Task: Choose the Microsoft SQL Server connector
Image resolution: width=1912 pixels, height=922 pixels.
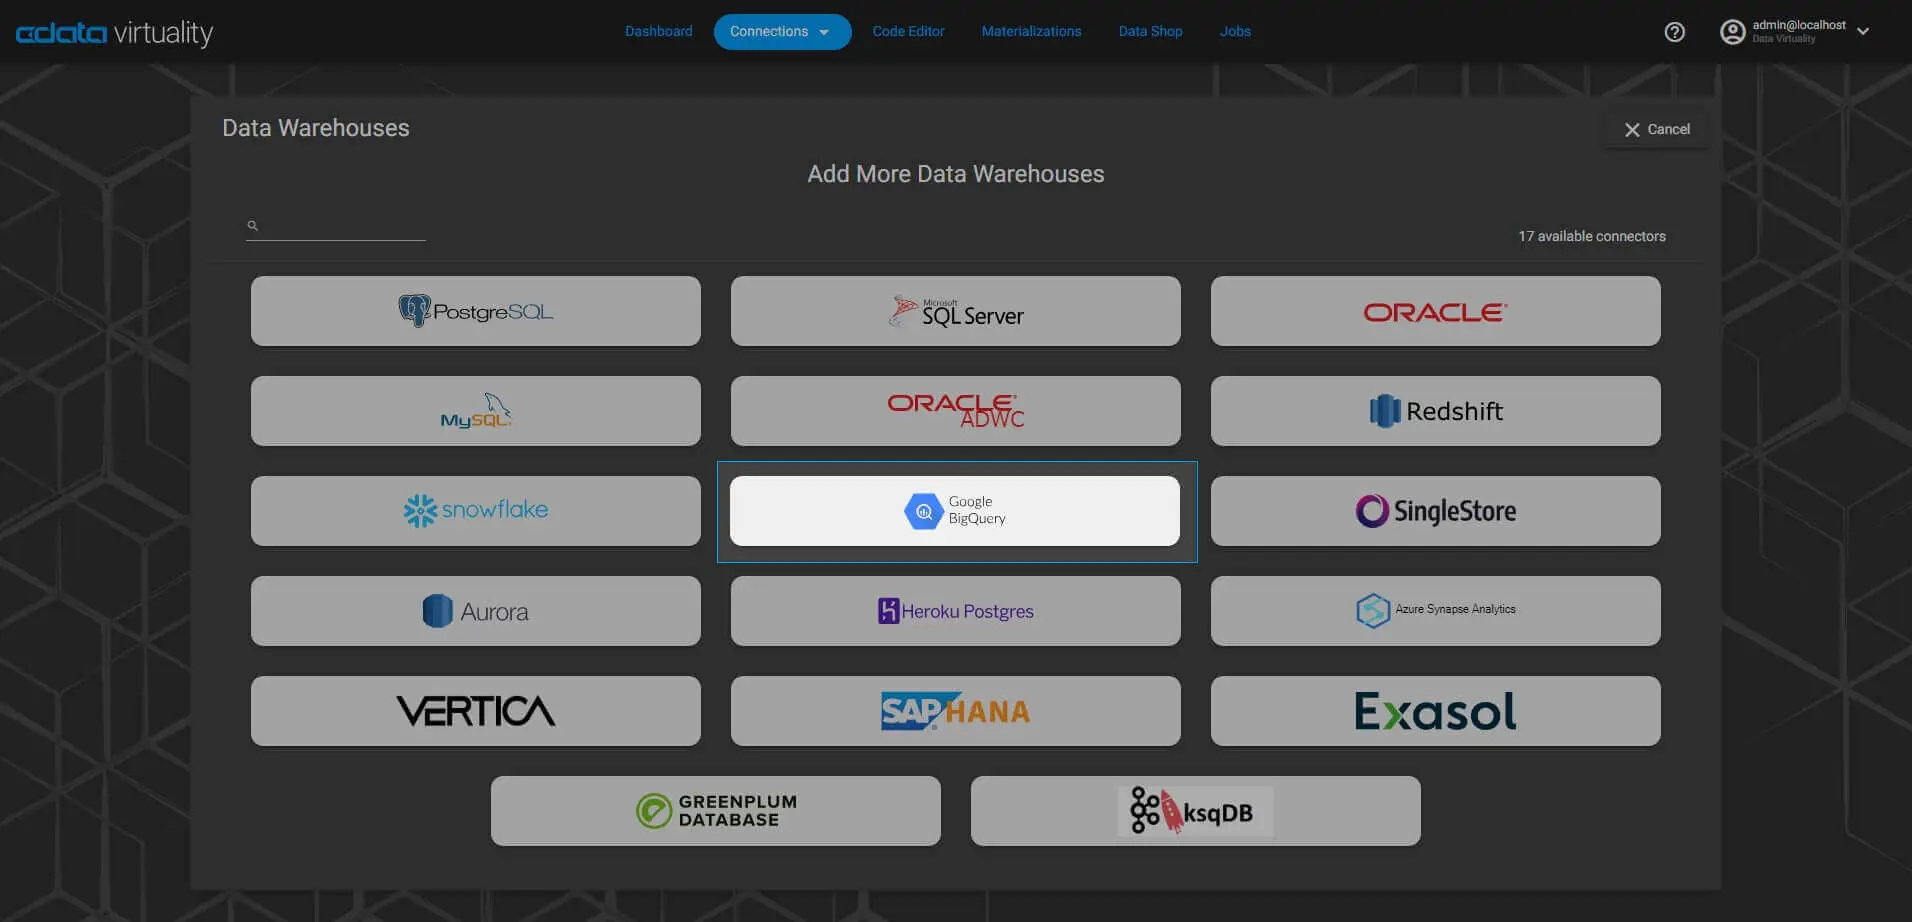Action: pyautogui.click(x=956, y=311)
